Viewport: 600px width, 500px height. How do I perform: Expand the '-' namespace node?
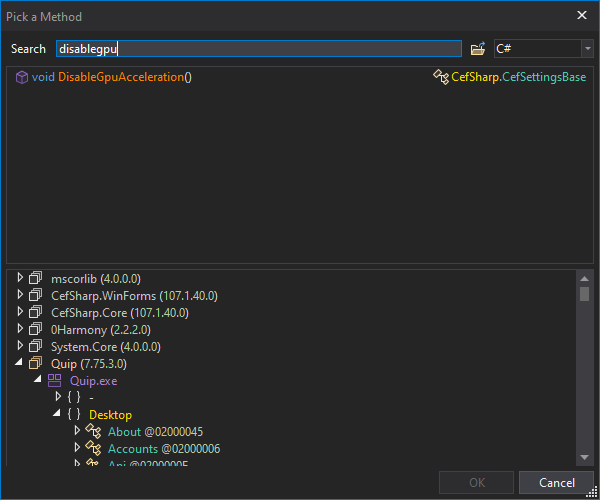pos(58,396)
